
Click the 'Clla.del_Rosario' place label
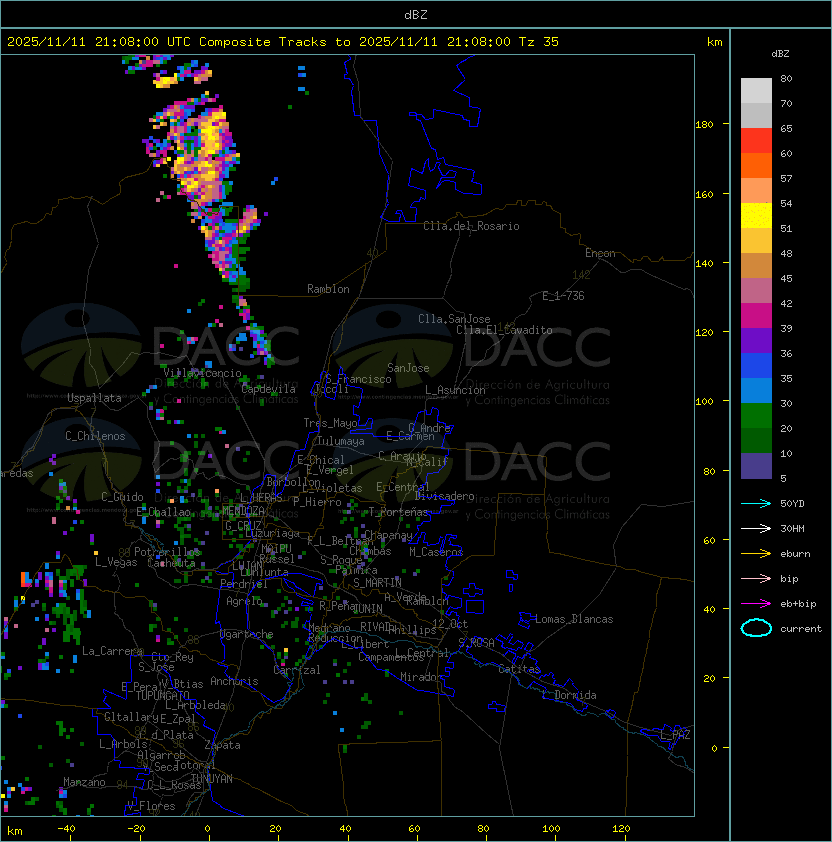[x=471, y=226]
